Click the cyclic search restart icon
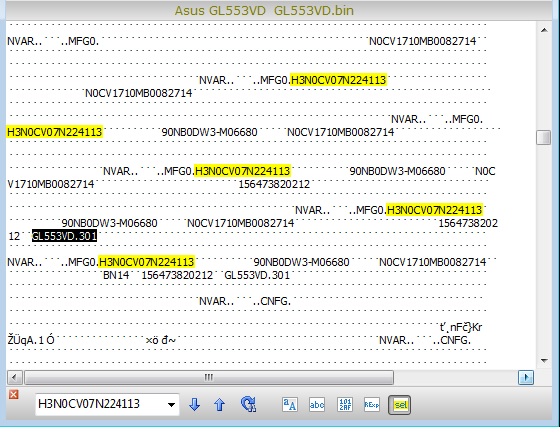 pos(249,404)
